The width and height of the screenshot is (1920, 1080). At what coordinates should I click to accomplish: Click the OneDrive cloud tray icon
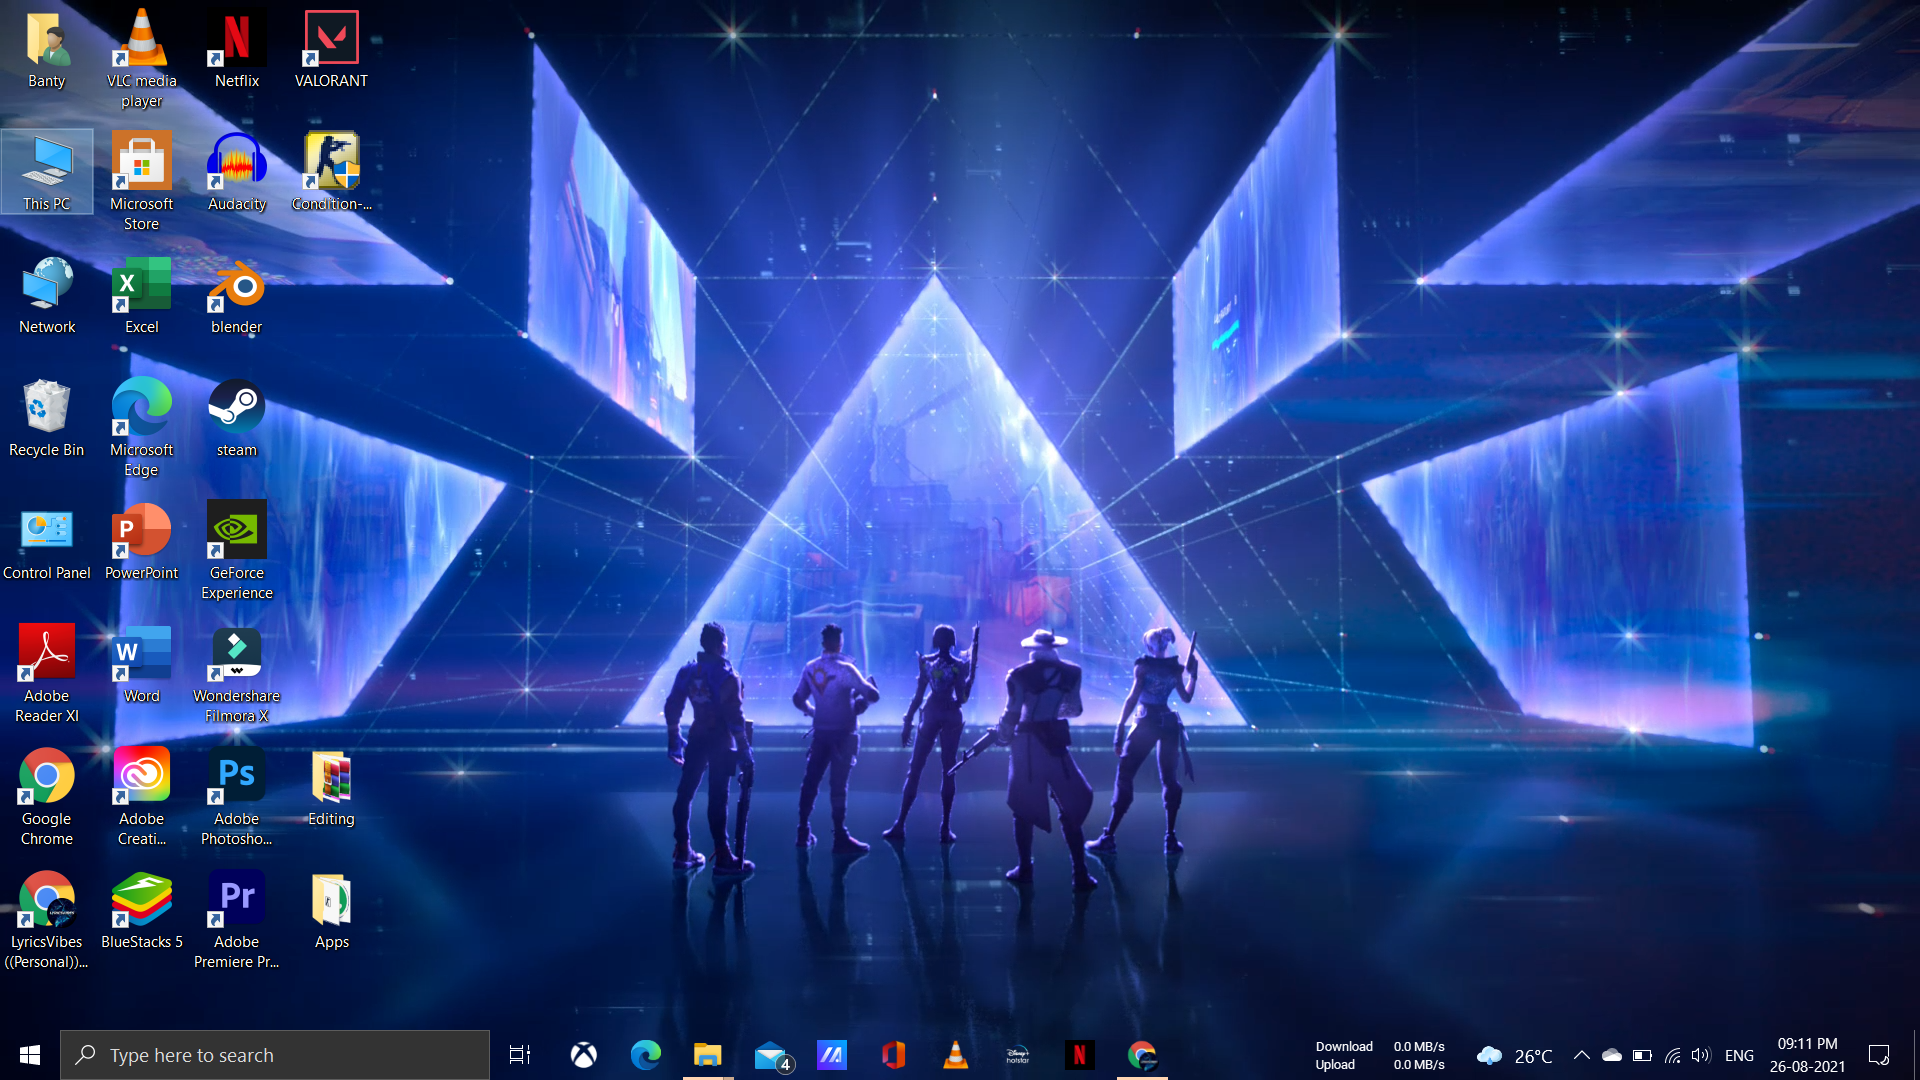click(1612, 1055)
